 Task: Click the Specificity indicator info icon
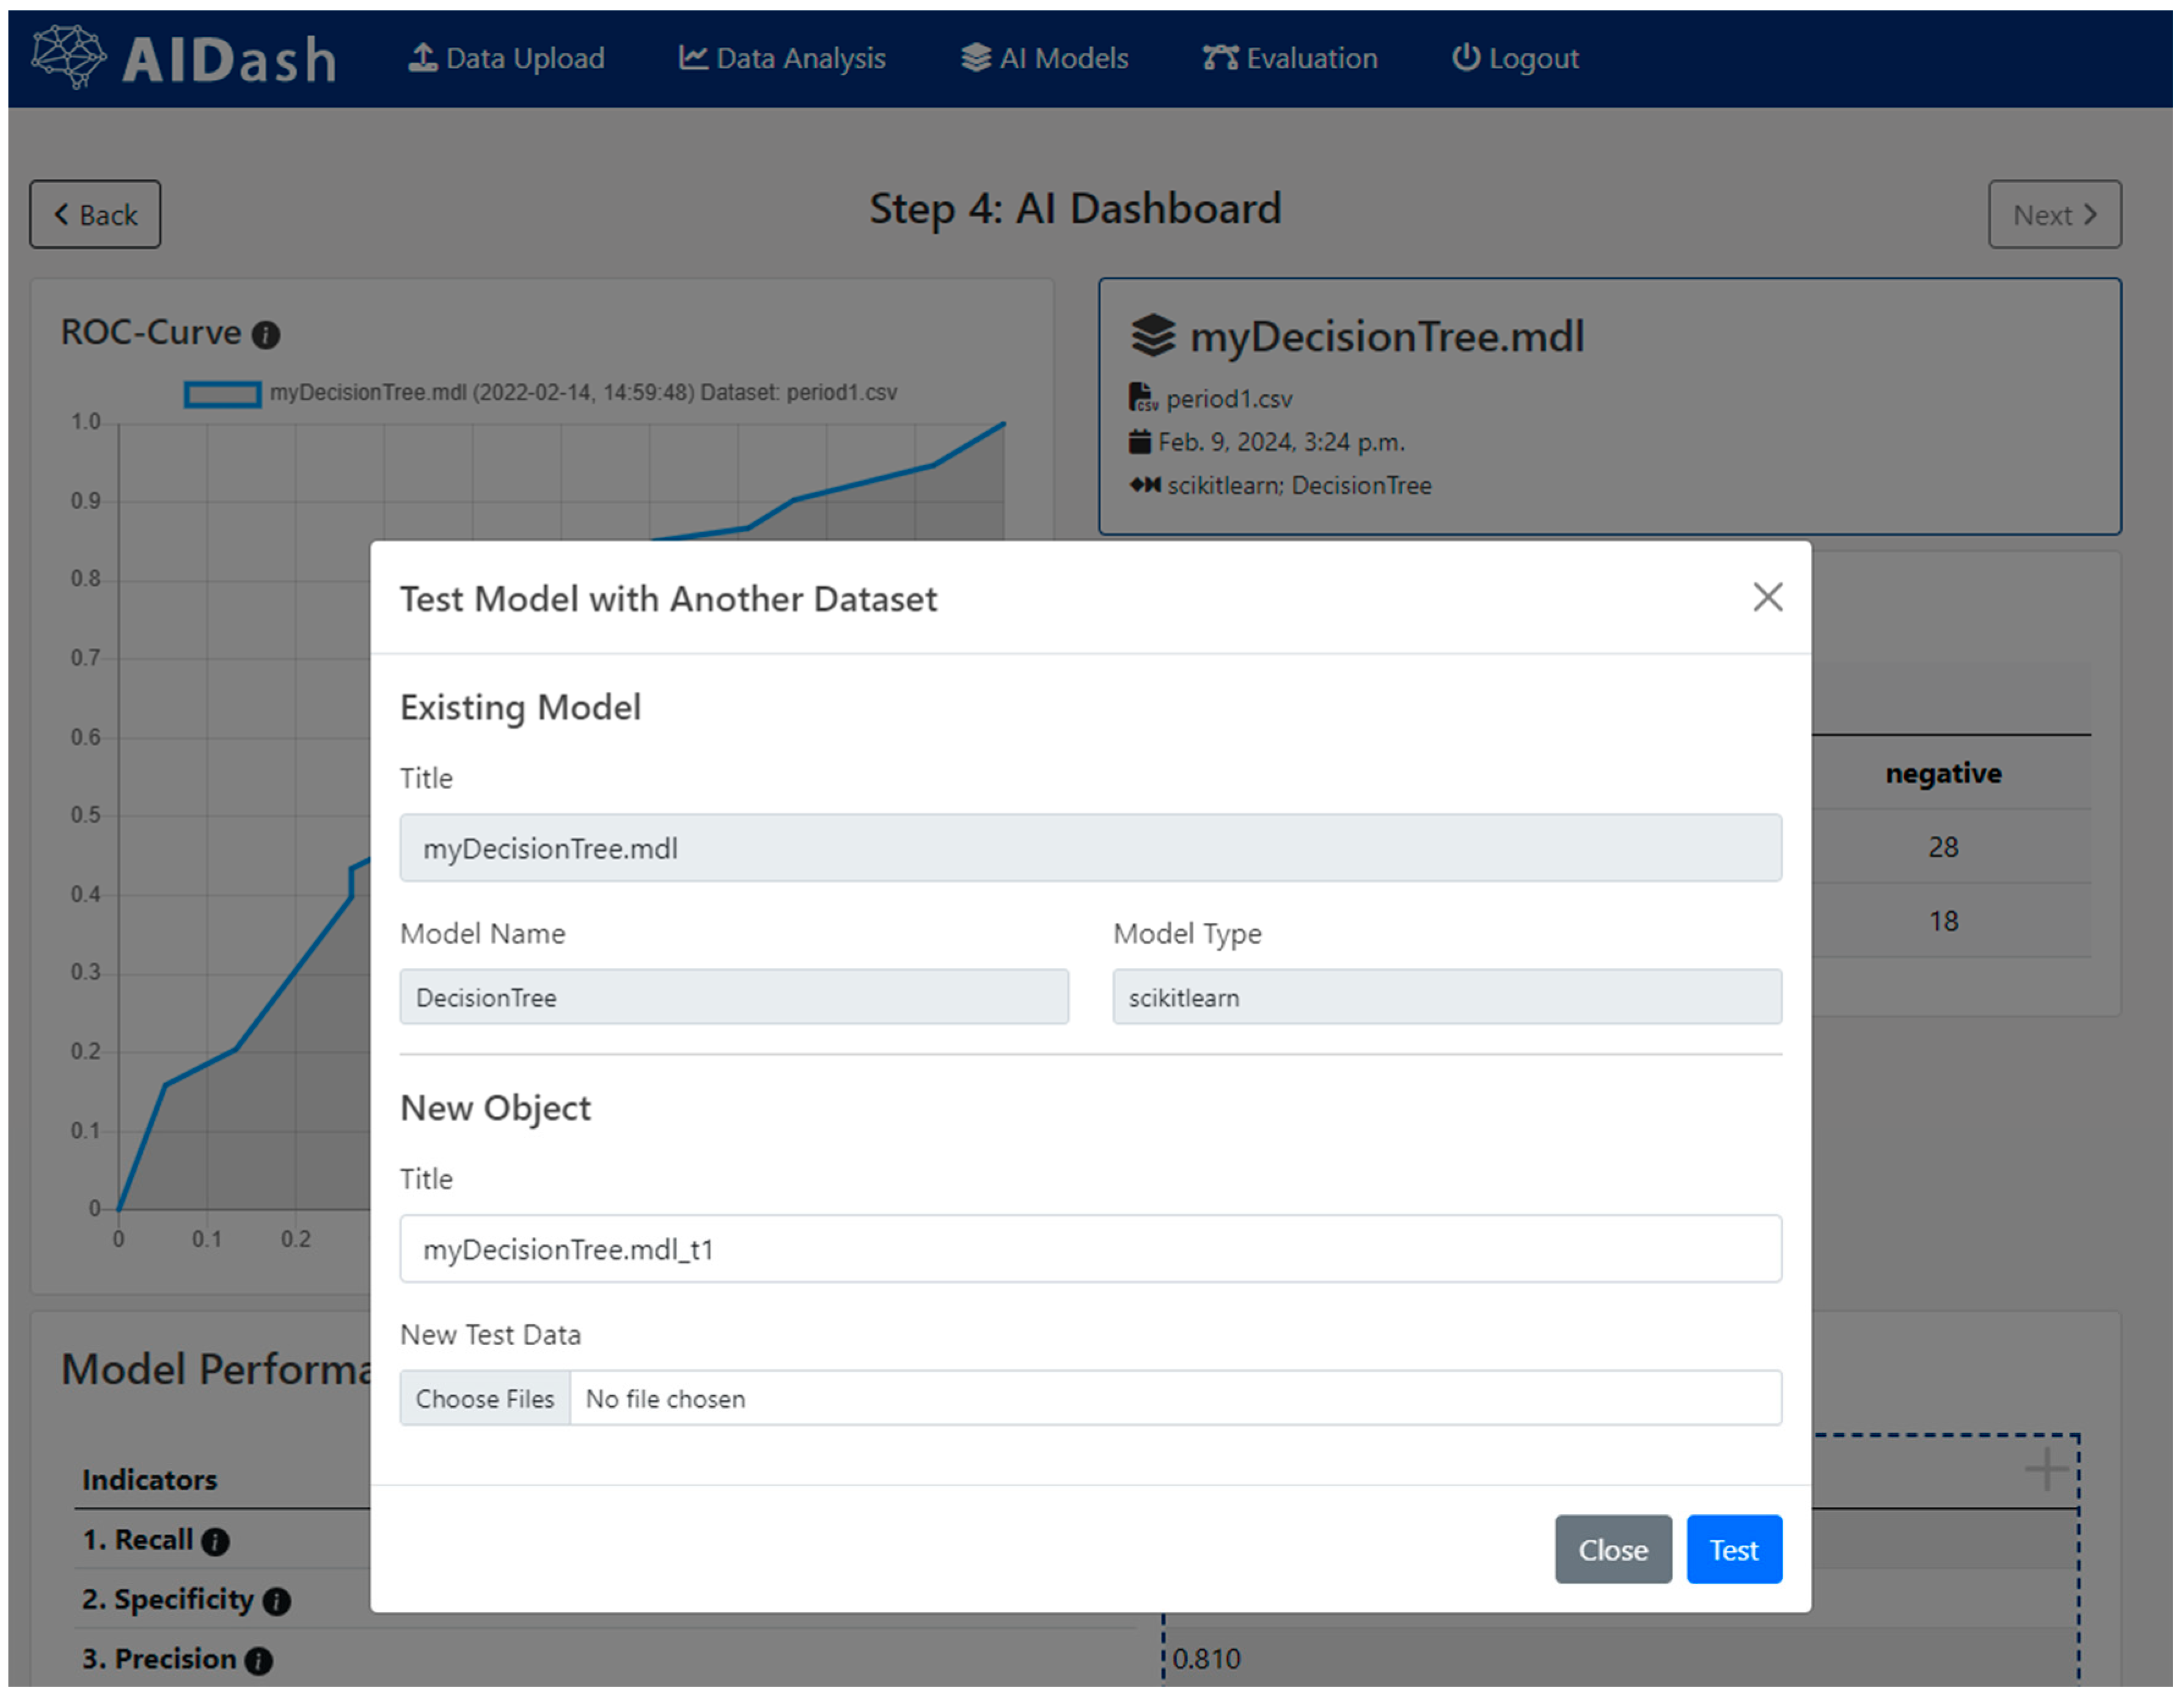pyautogui.click(x=277, y=1602)
